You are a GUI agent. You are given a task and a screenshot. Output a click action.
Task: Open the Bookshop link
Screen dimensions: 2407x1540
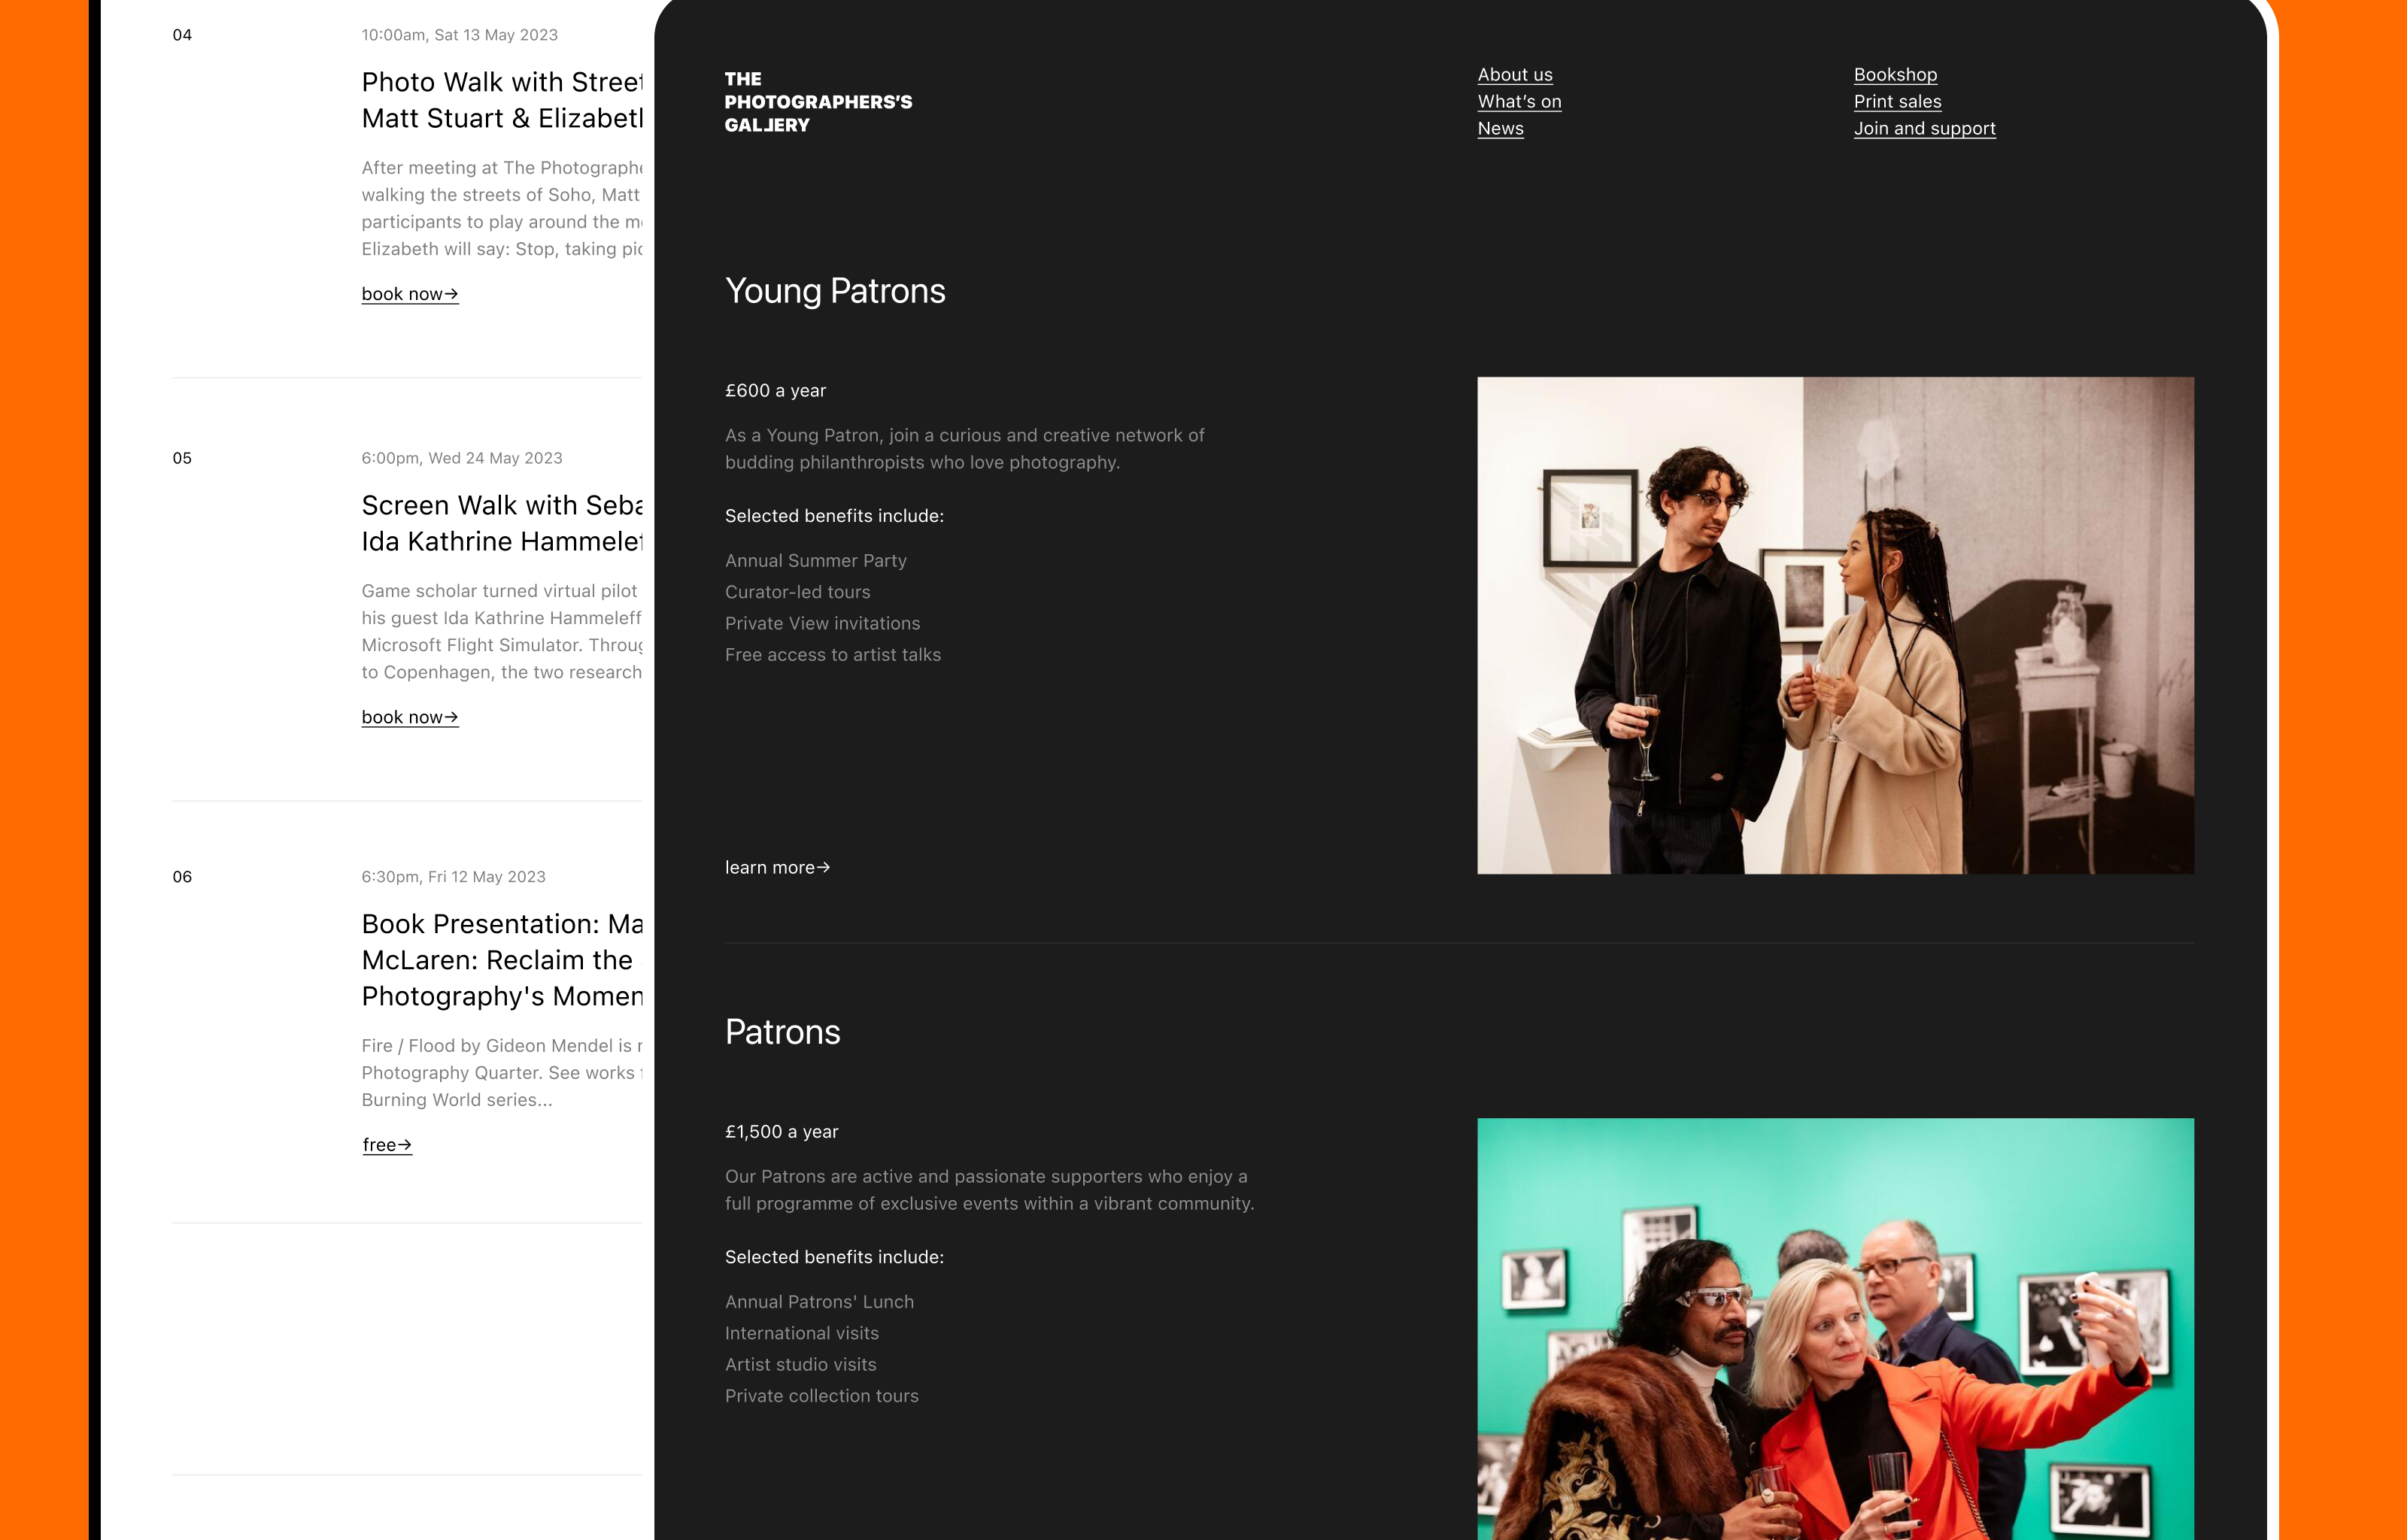(x=1894, y=75)
